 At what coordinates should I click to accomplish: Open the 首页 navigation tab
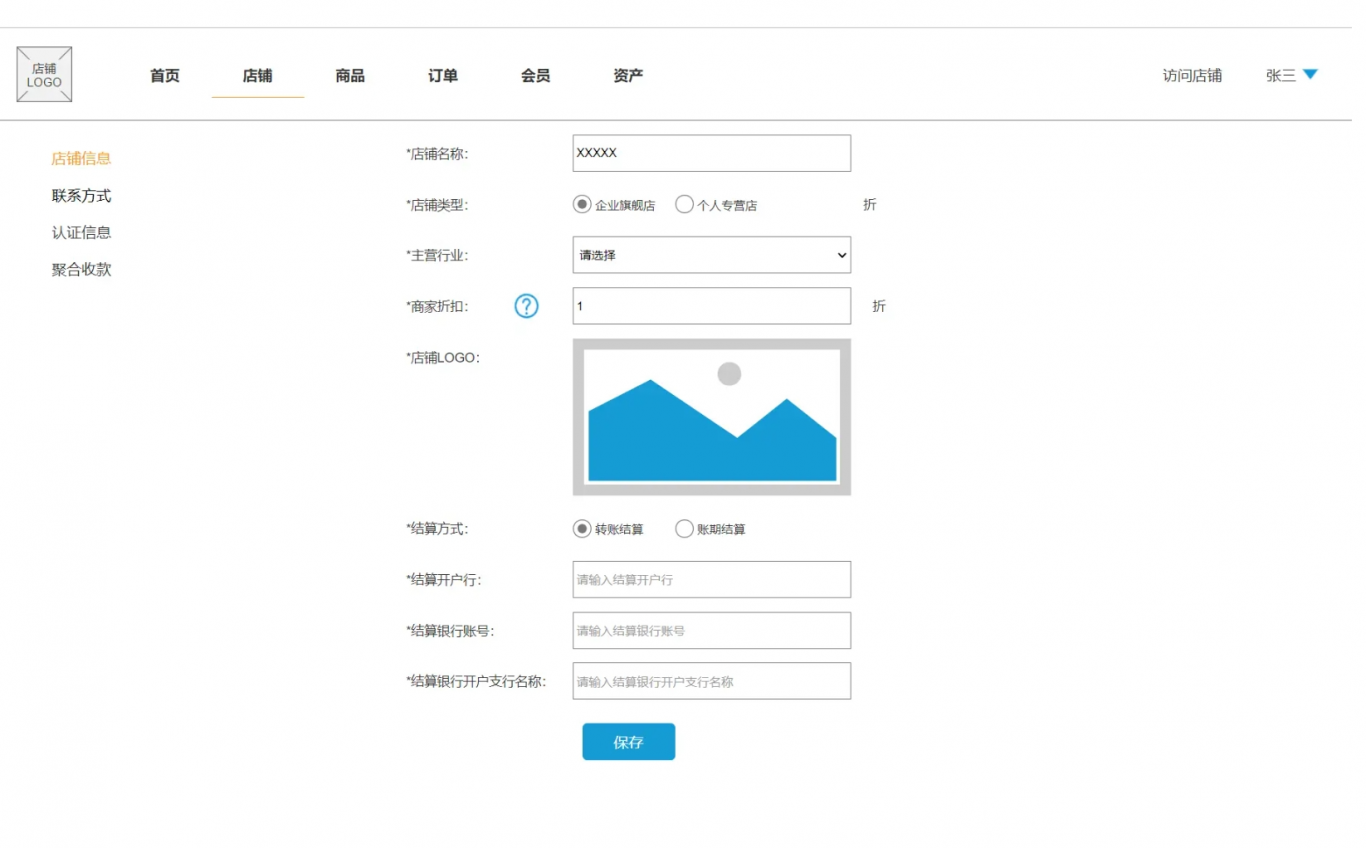pos(165,76)
